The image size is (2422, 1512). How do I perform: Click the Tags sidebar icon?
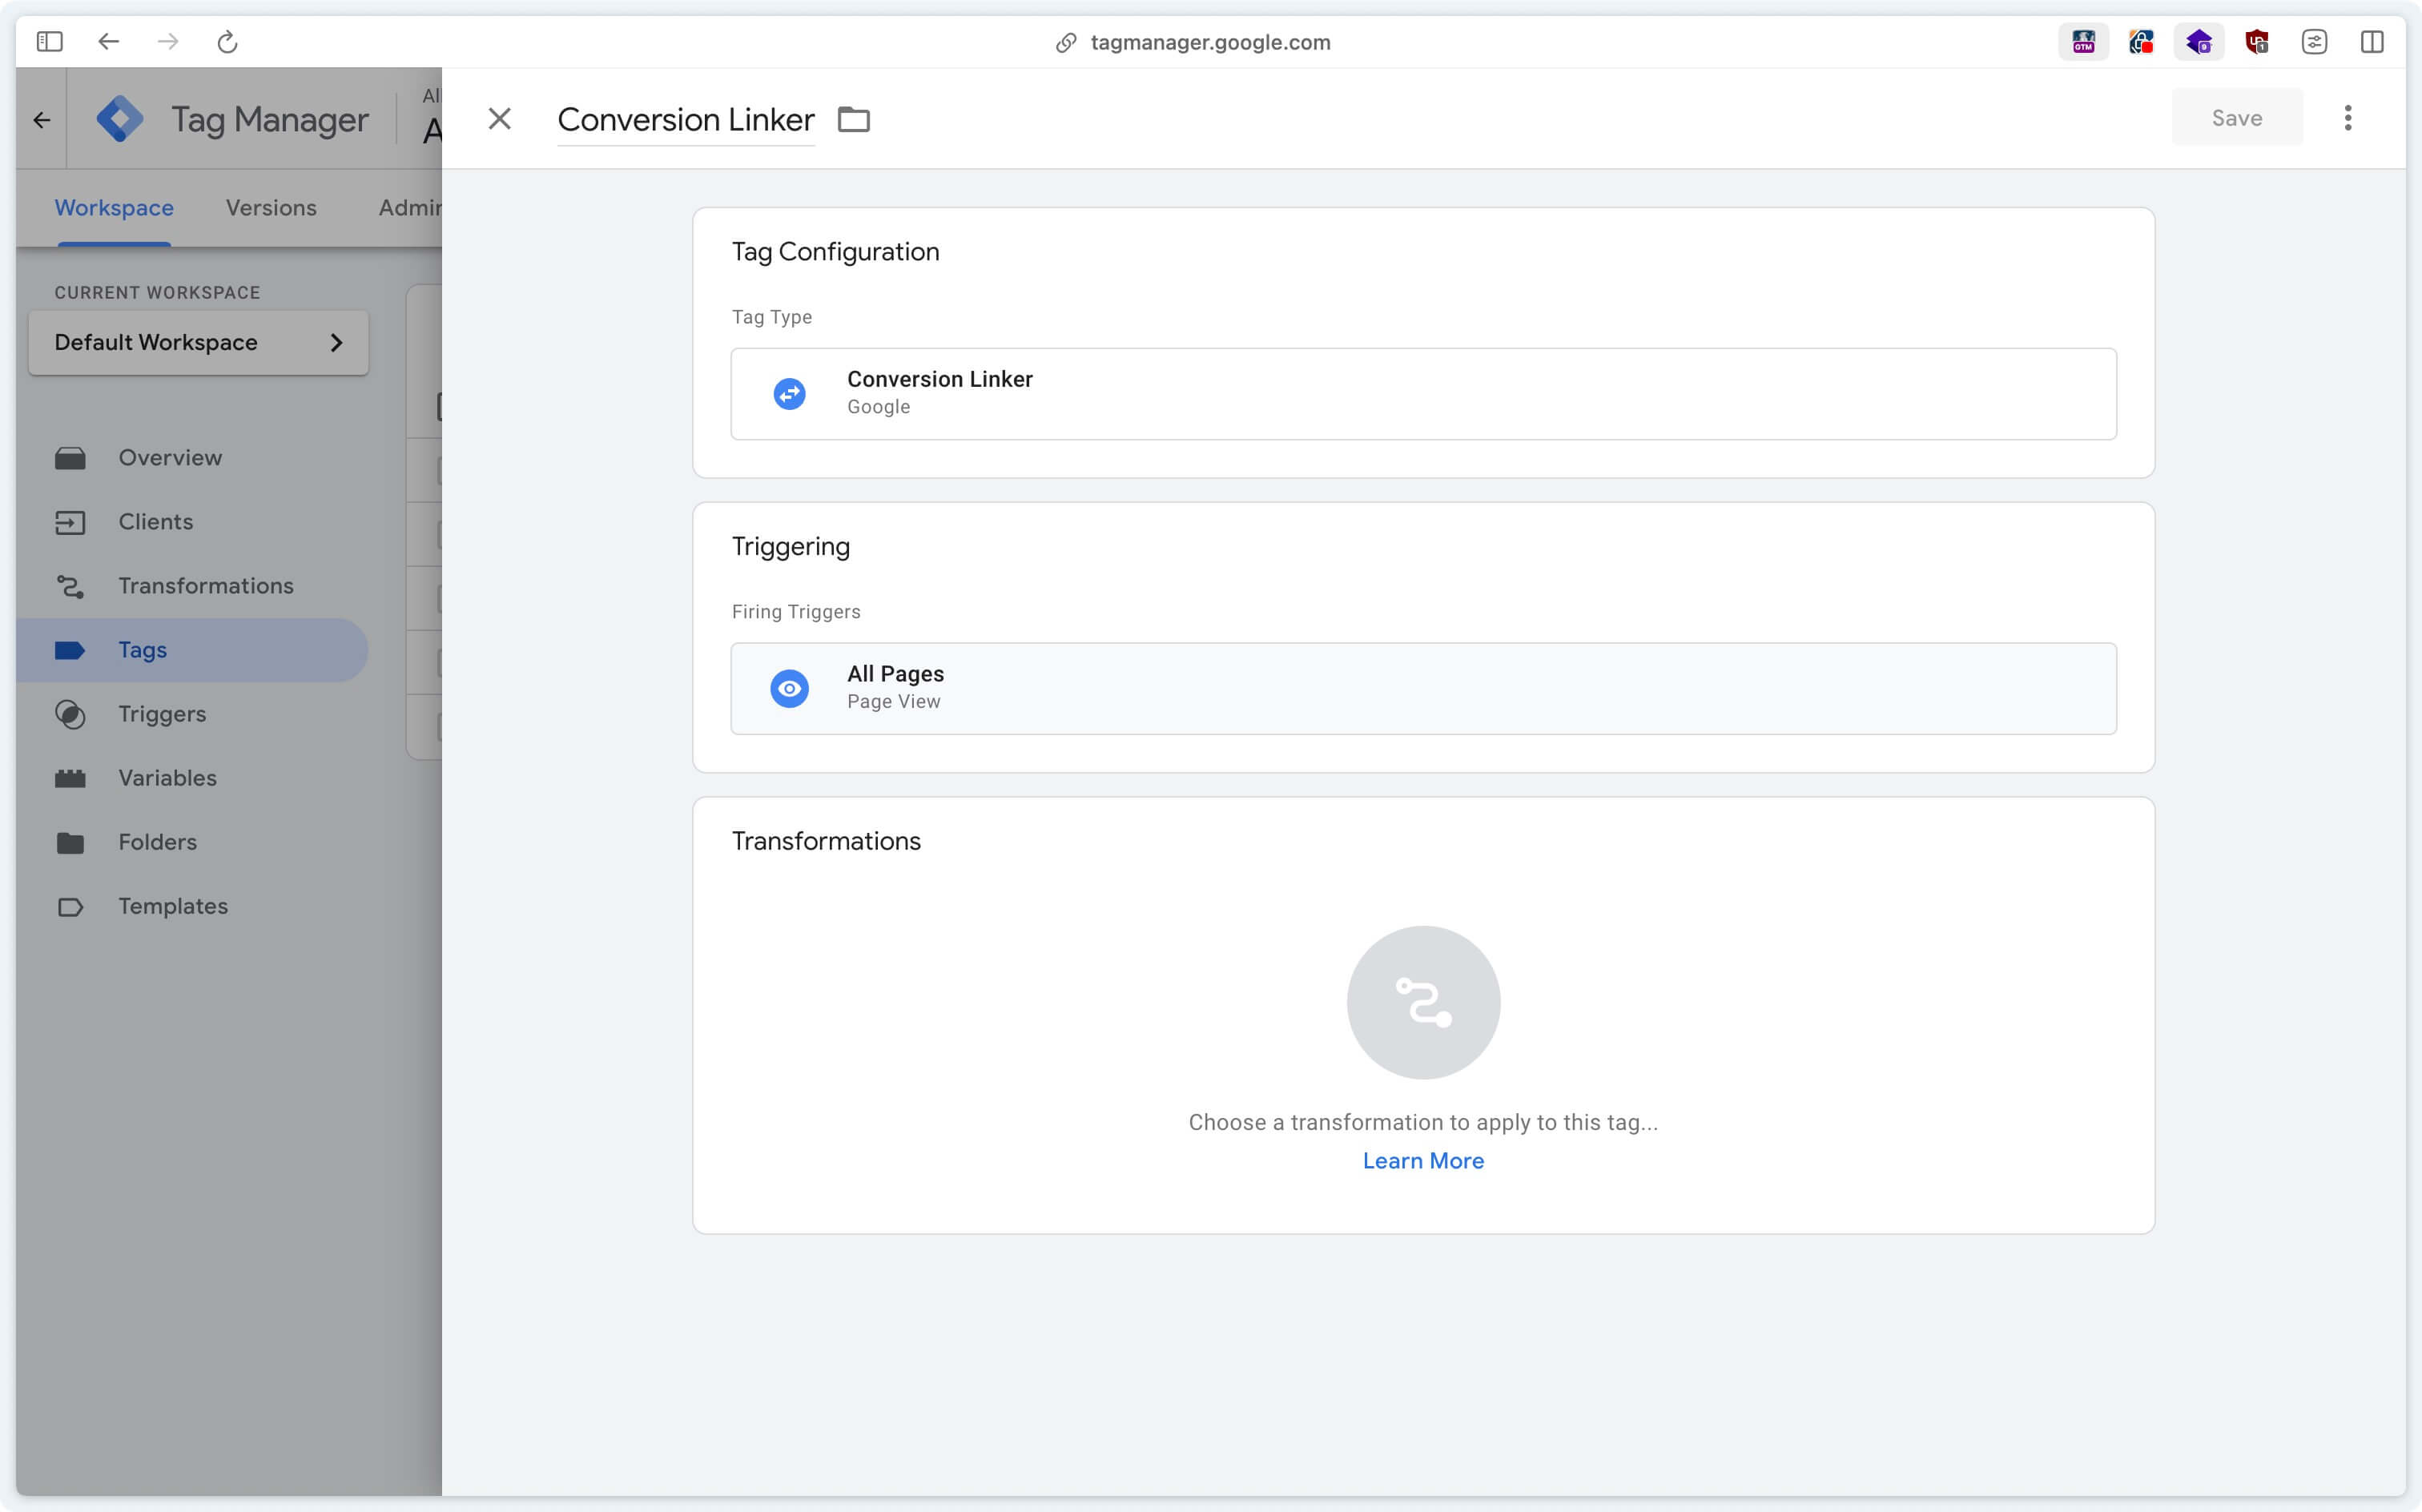pyautogui.click(x=70, y=650)
